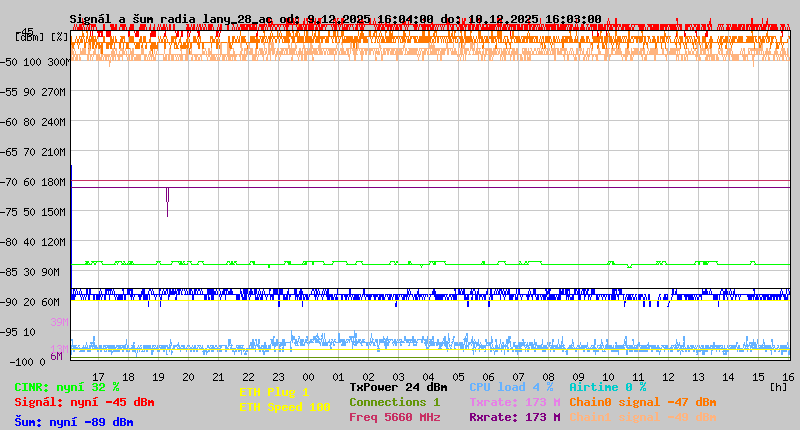Click the 'Connections 1' legend label
The image size is (800, 430).
pyautogui.click(x=394, y=402)
